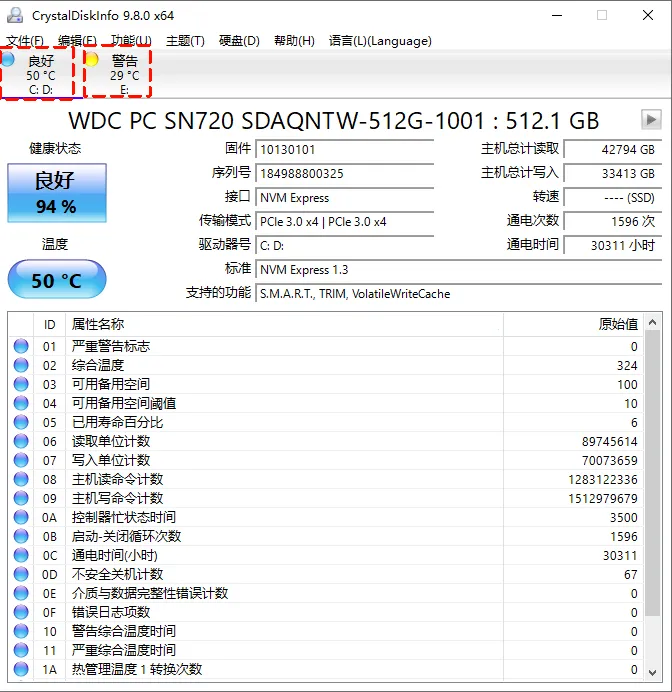Click status icon for 0F 错误日志项数 row

click(x=21, y=612)
